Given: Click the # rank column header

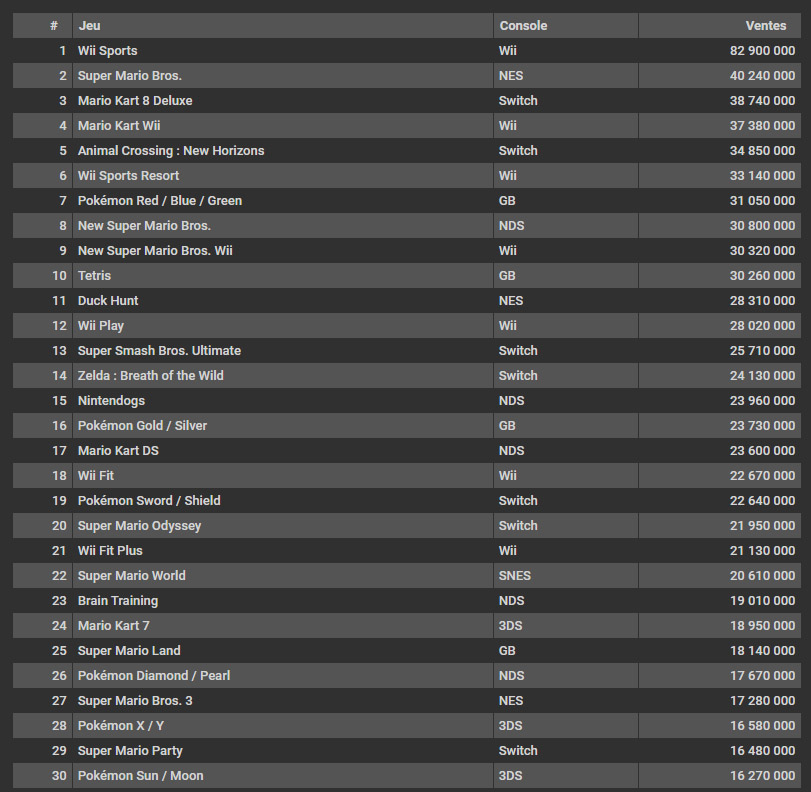Looking at the screenshot, I should pos(54,26).
